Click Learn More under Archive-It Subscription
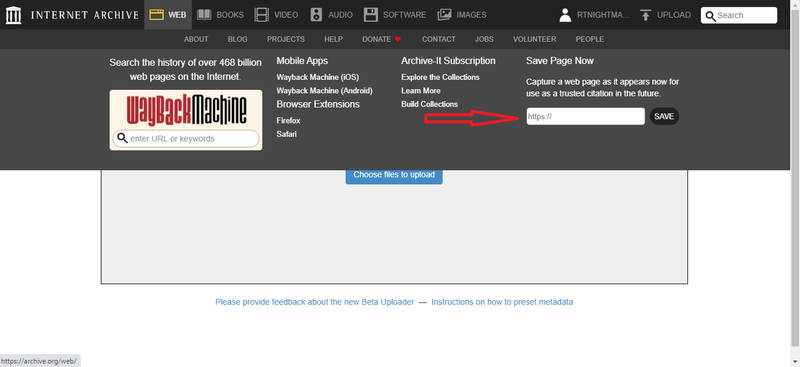Viewport: 800px width, 367px height. pos(421,90)
